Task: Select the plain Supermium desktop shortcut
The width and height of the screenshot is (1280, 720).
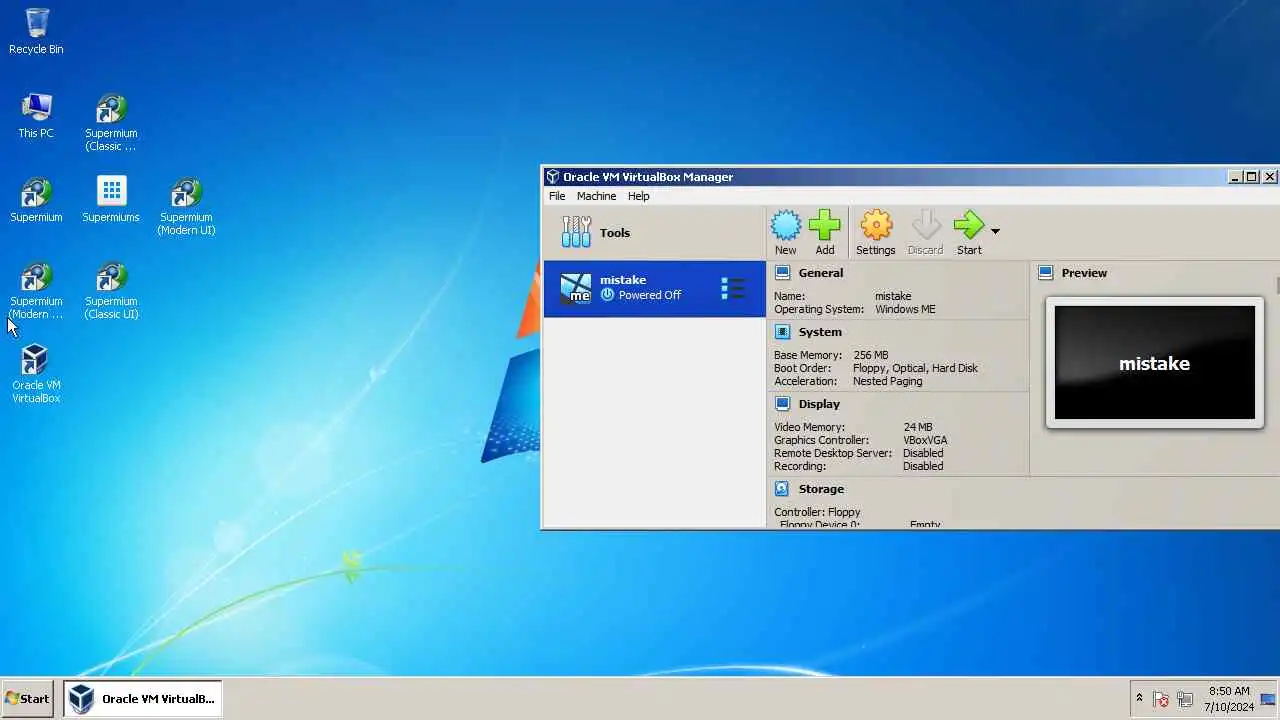Action: click(x=36, y=199)
